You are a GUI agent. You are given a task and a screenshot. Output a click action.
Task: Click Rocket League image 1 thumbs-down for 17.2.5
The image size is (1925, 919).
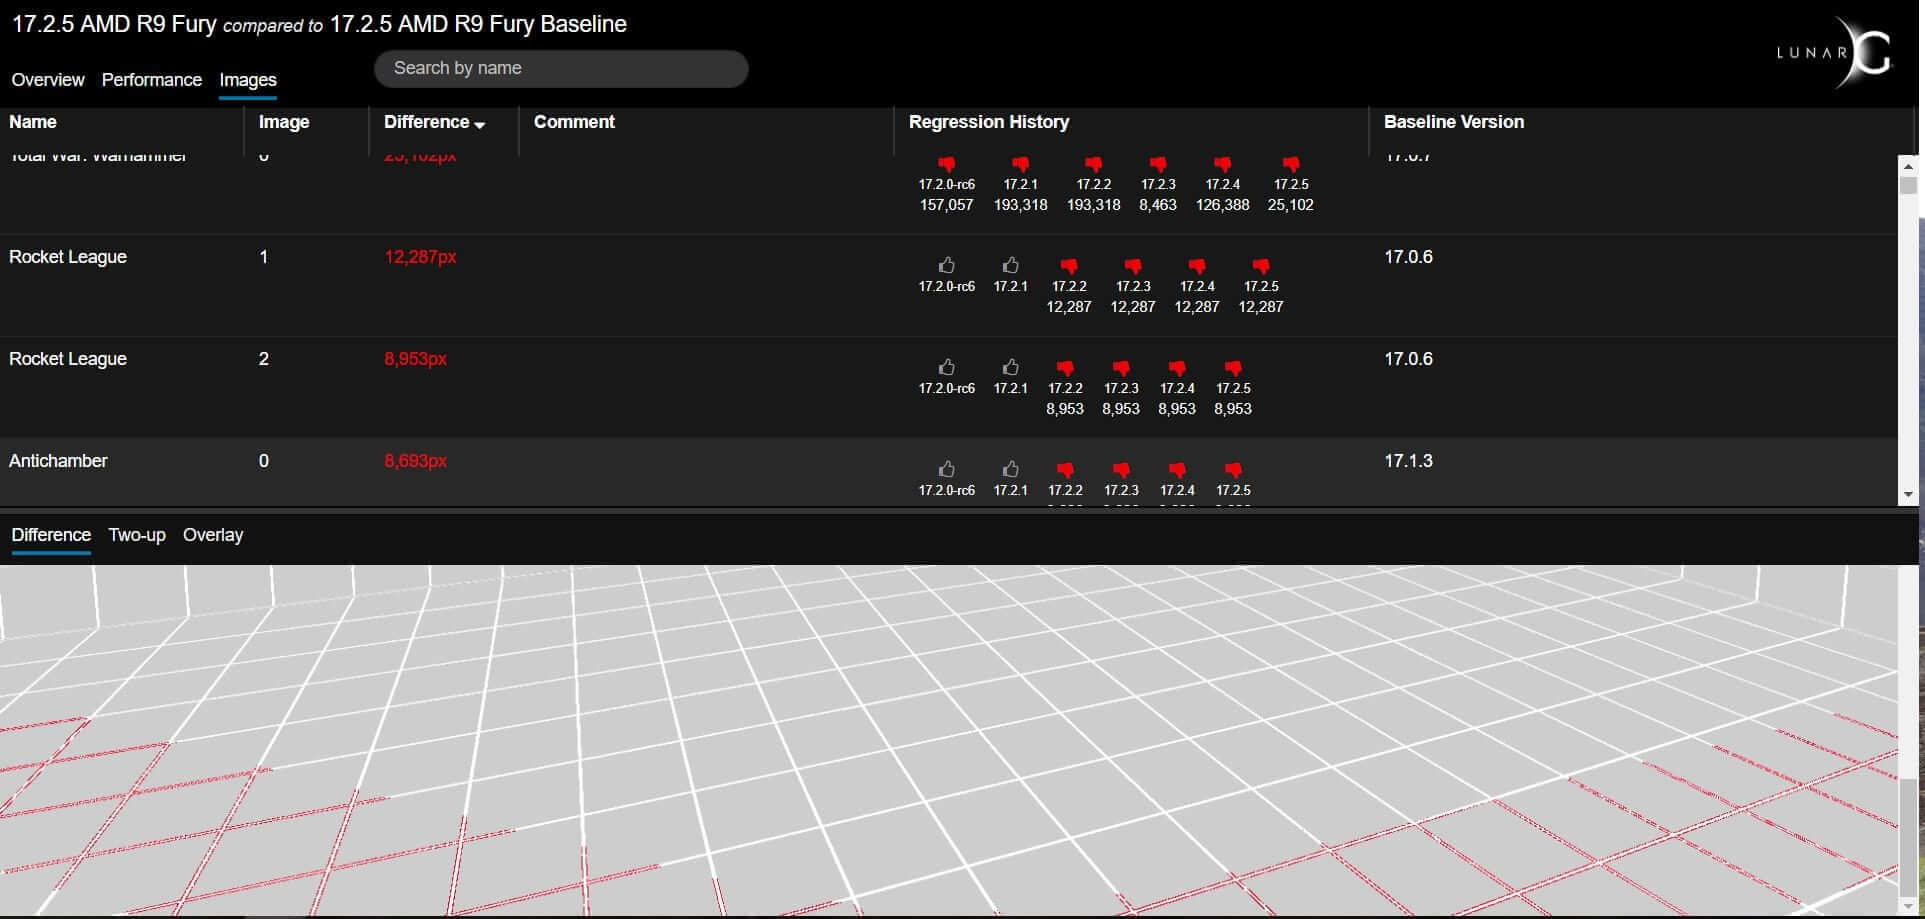1261,266
